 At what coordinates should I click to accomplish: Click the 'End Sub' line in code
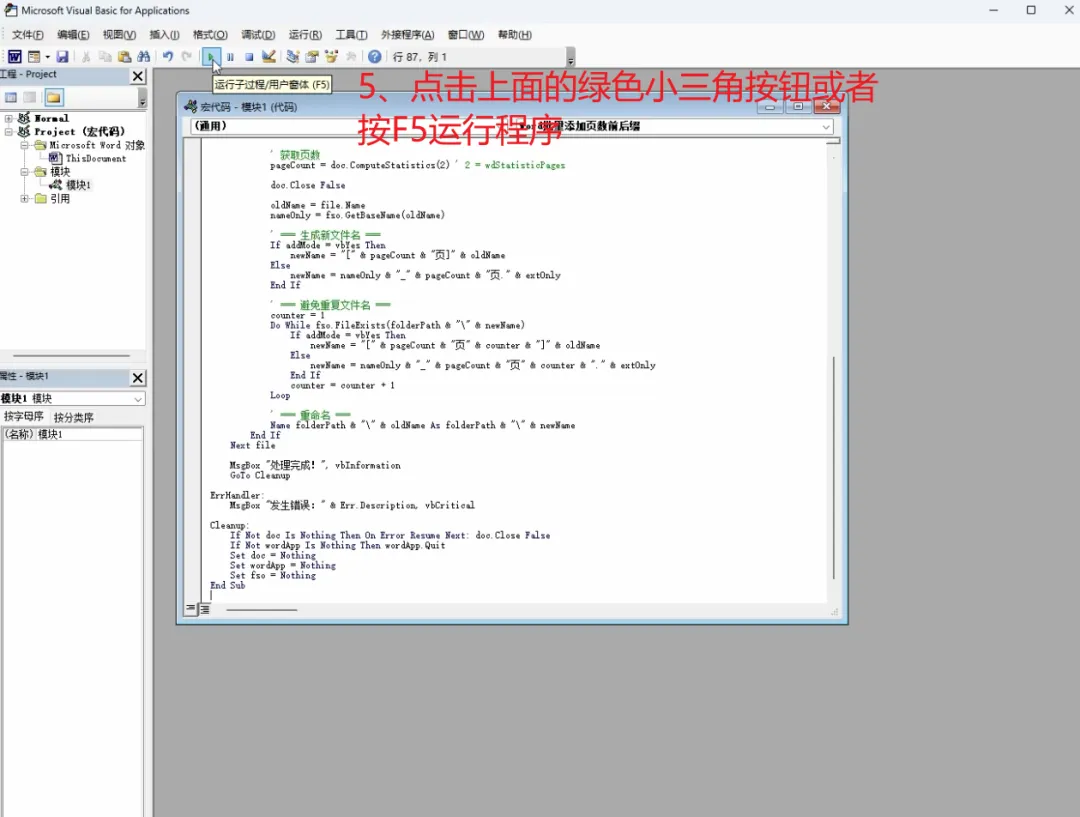(x=228, y=586)
